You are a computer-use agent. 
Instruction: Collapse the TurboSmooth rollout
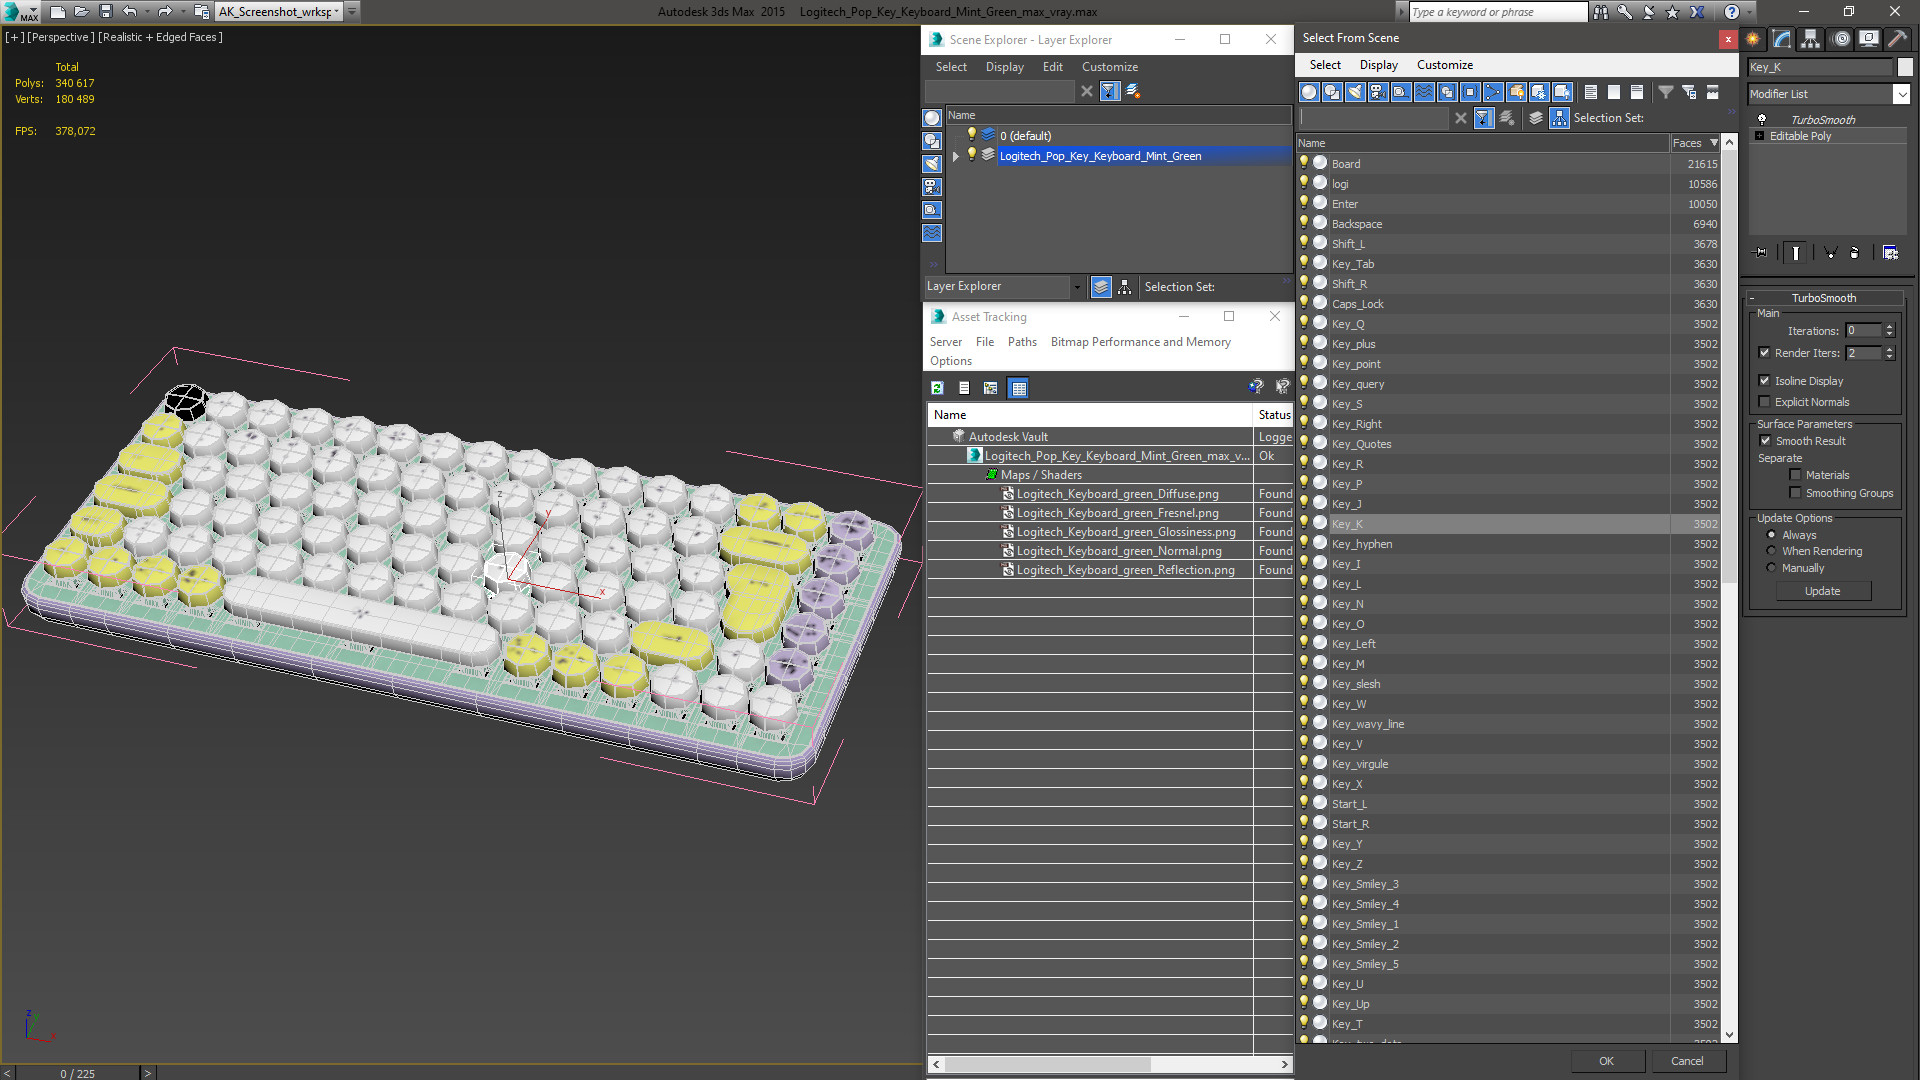point(1752,298)
